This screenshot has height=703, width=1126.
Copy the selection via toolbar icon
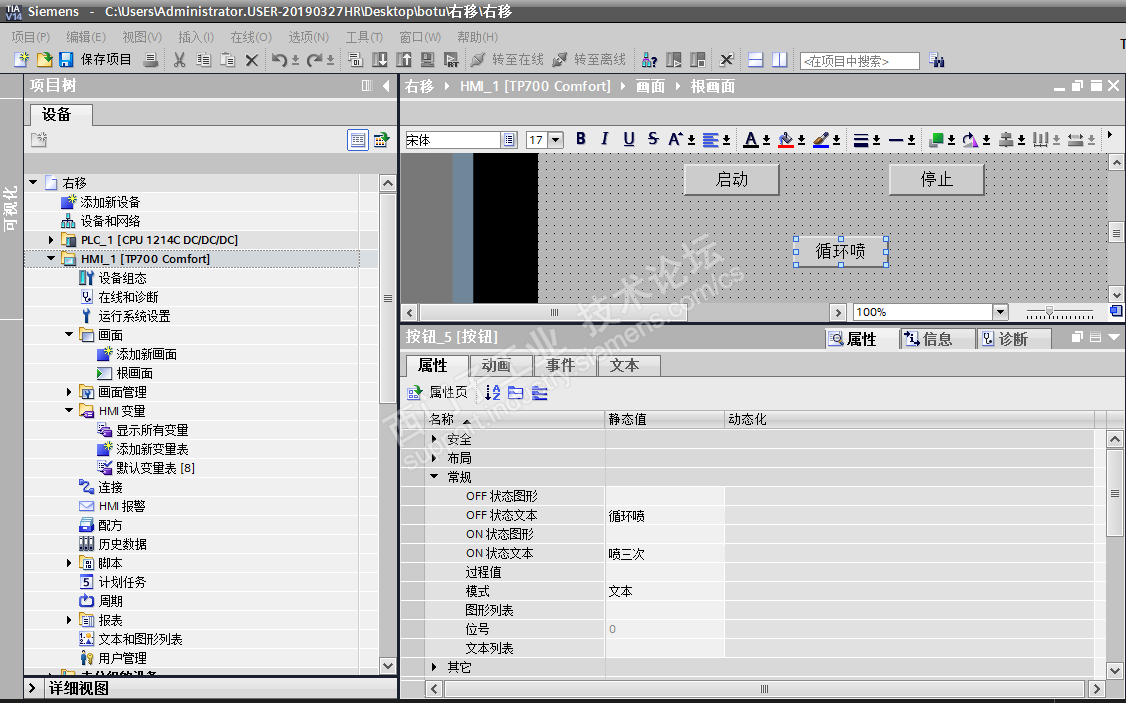(x=204, y=60)
